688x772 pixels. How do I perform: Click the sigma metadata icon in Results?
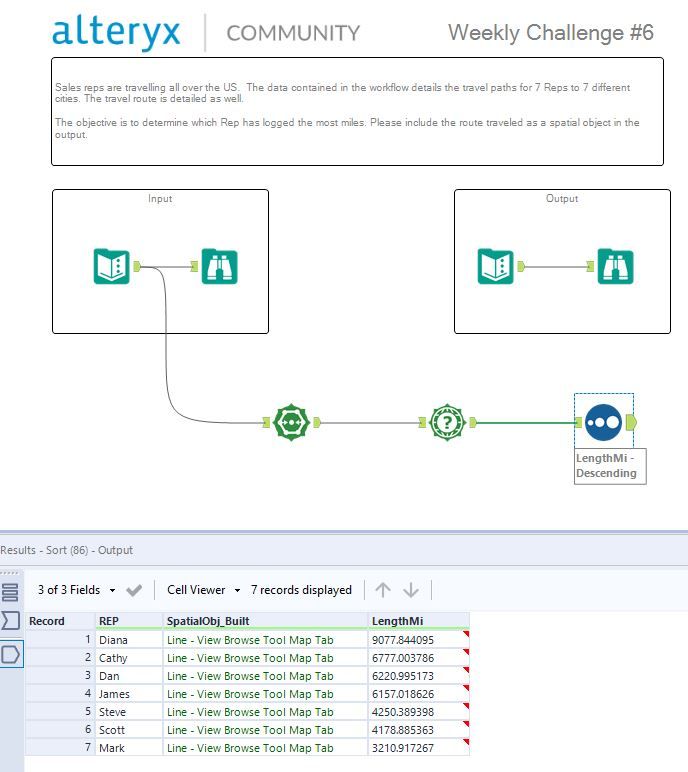tap(10, 621)
